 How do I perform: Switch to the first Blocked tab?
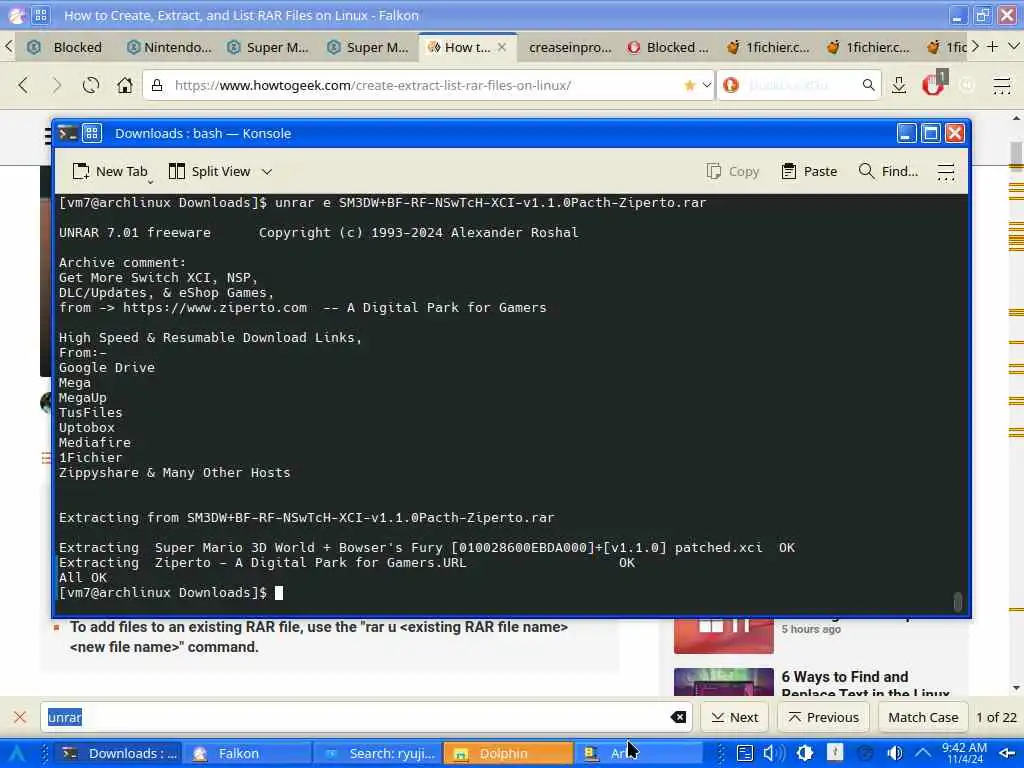point(66,47)
